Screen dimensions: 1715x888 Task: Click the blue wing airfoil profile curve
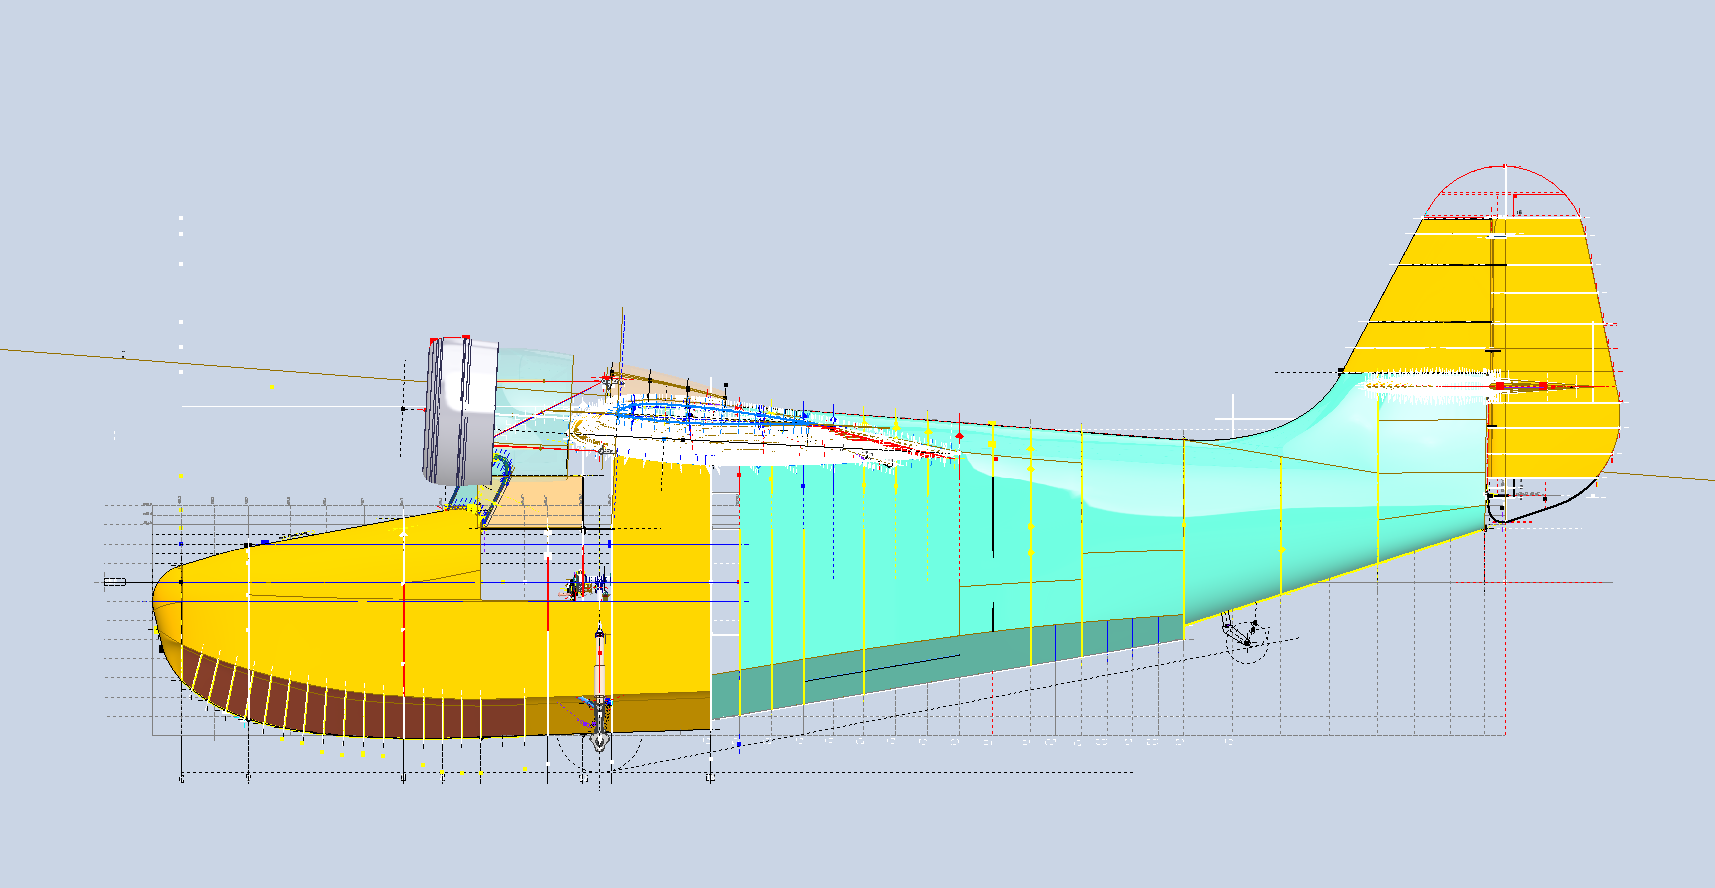click(700, 412)
